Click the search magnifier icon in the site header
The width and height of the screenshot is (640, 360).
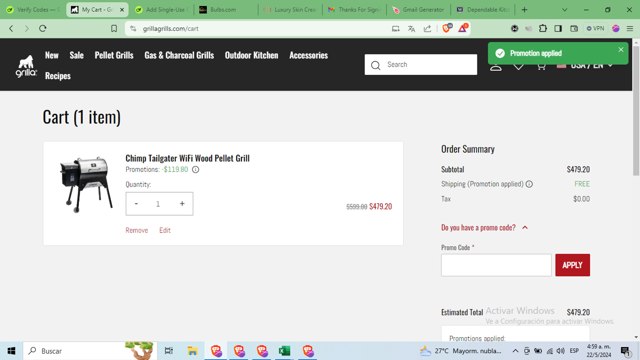(x=376, y=65)
